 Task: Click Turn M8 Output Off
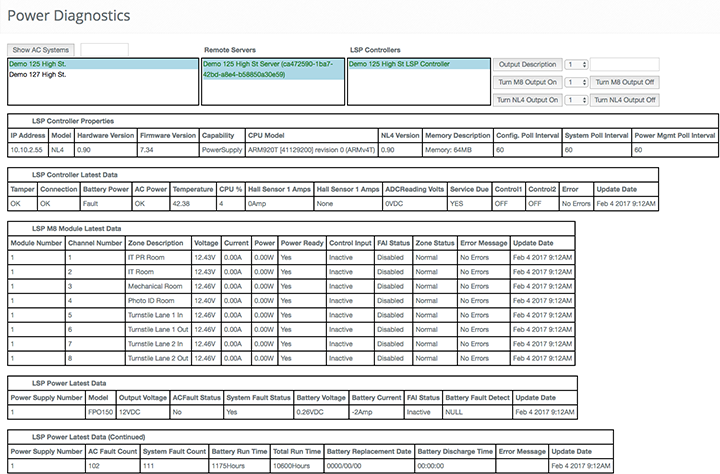(x=624, y=82)
